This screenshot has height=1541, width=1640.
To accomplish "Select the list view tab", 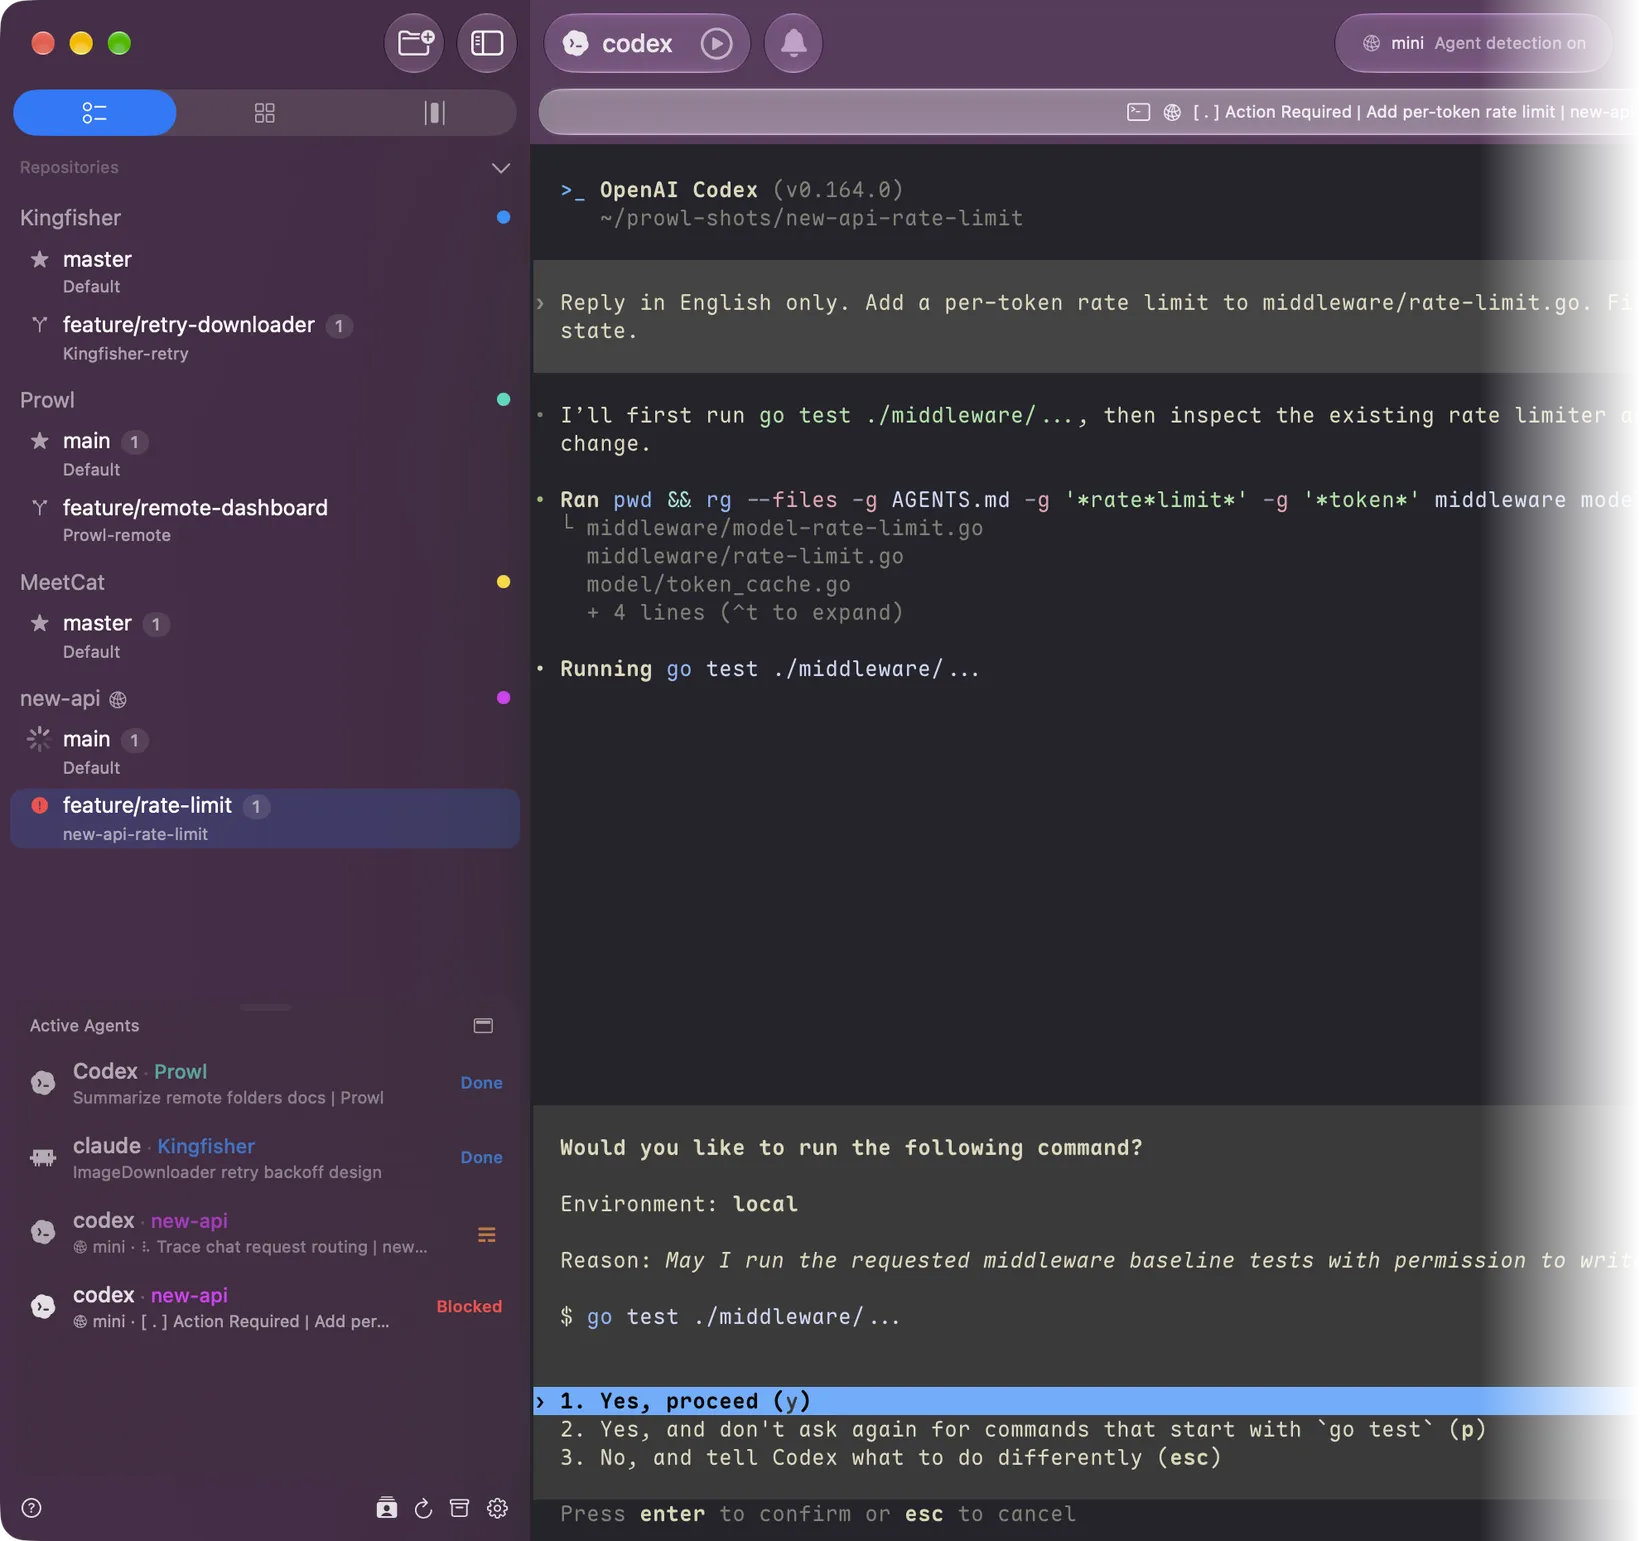I will tap(95, 113).
